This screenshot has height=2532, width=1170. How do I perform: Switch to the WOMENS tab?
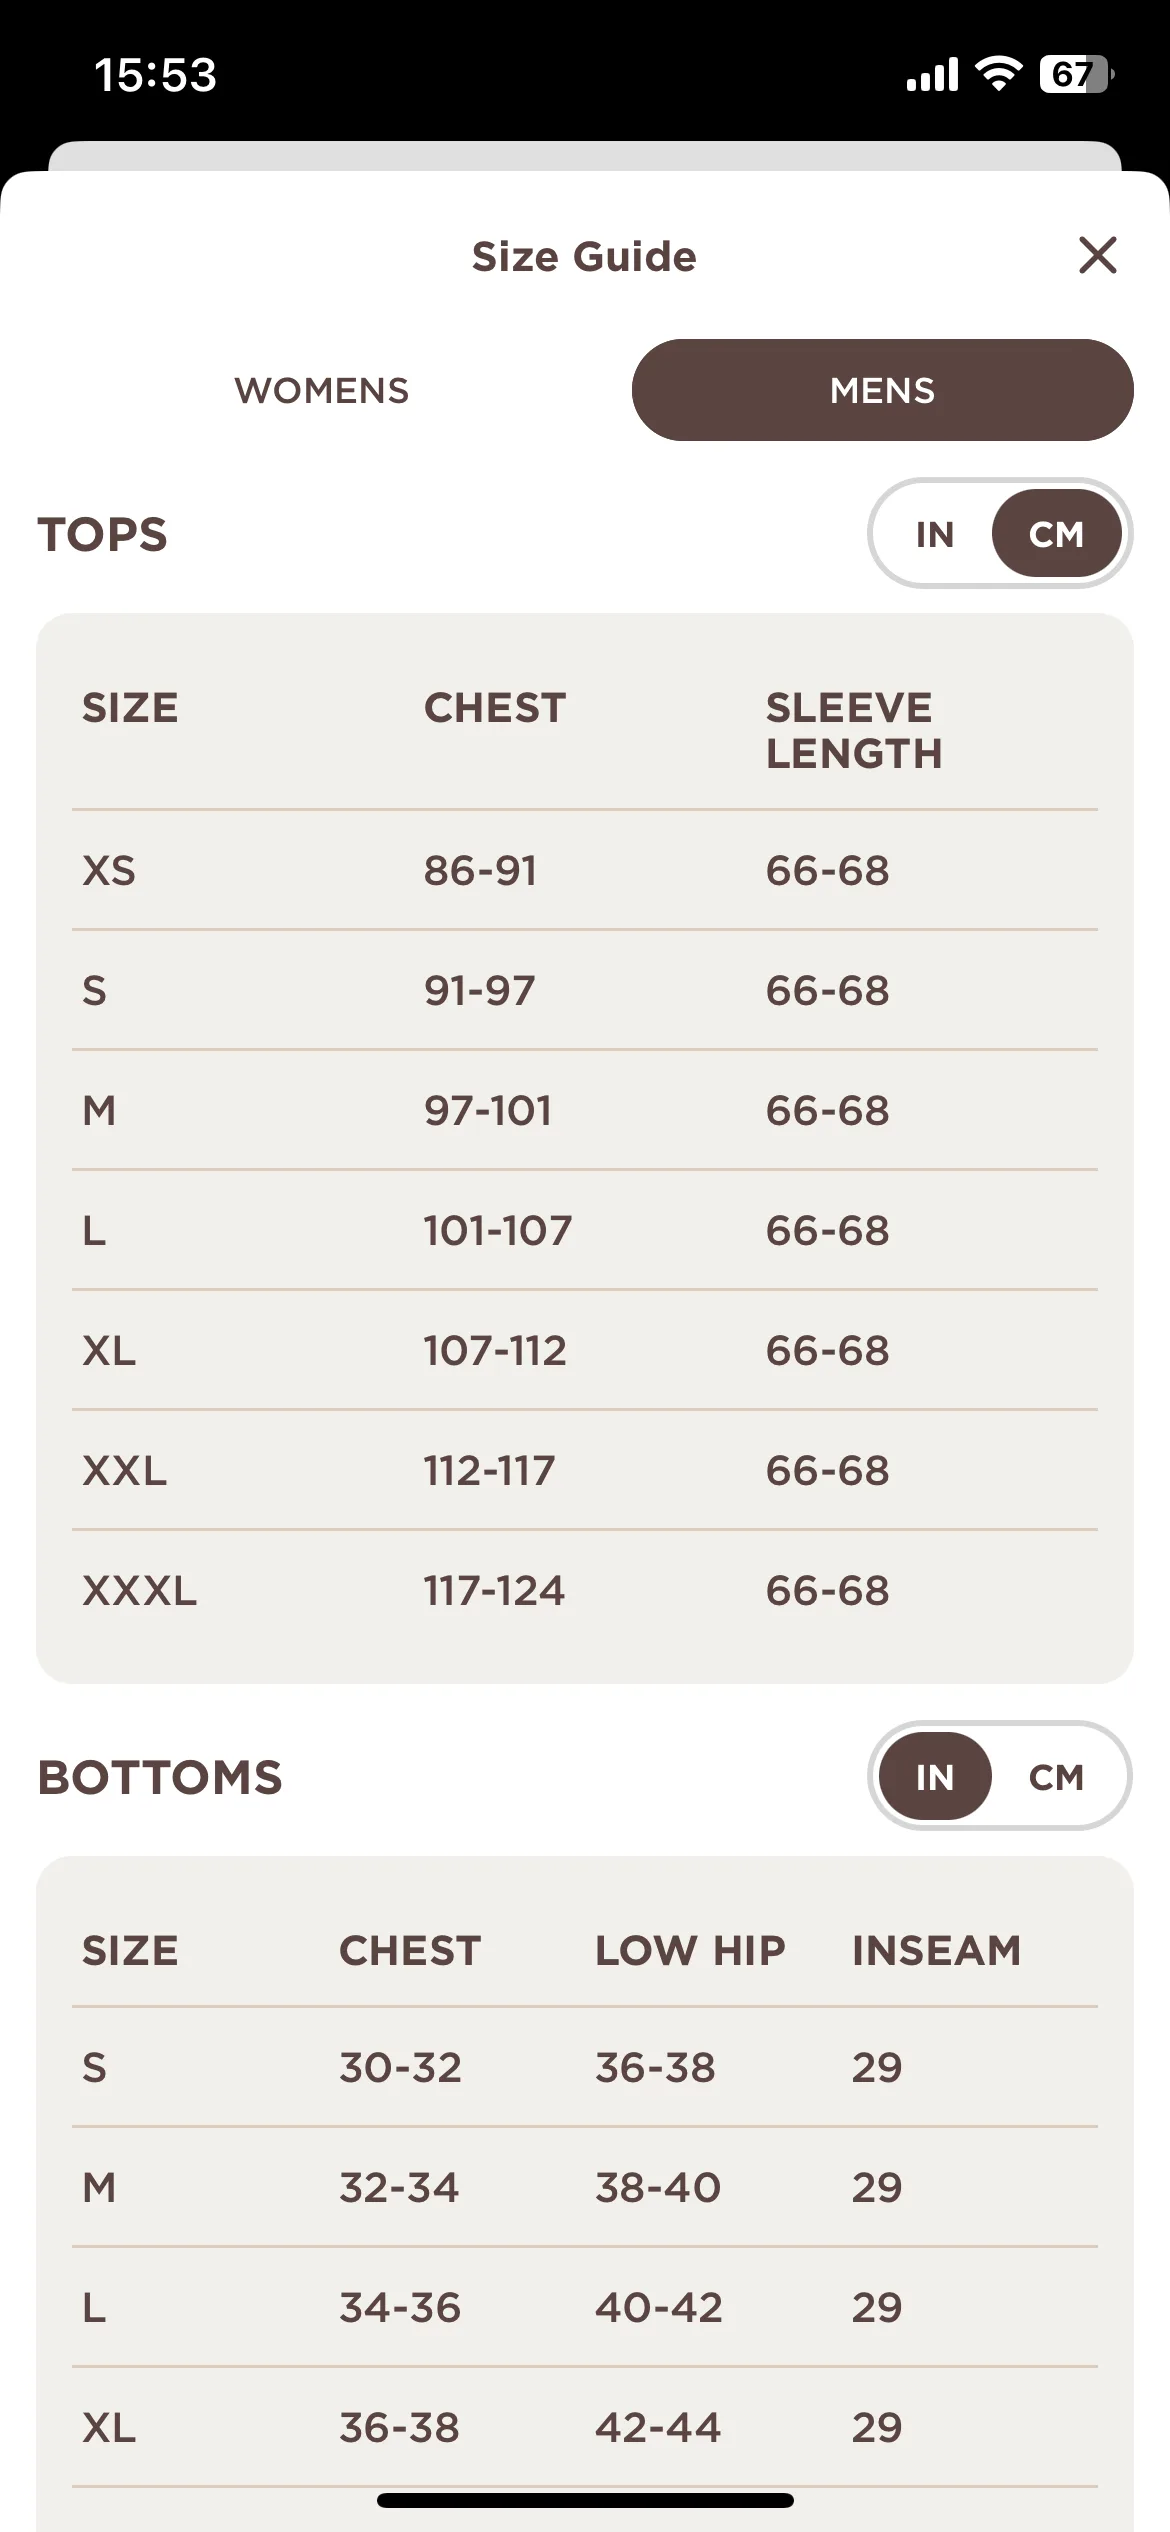tap(322, 390)
